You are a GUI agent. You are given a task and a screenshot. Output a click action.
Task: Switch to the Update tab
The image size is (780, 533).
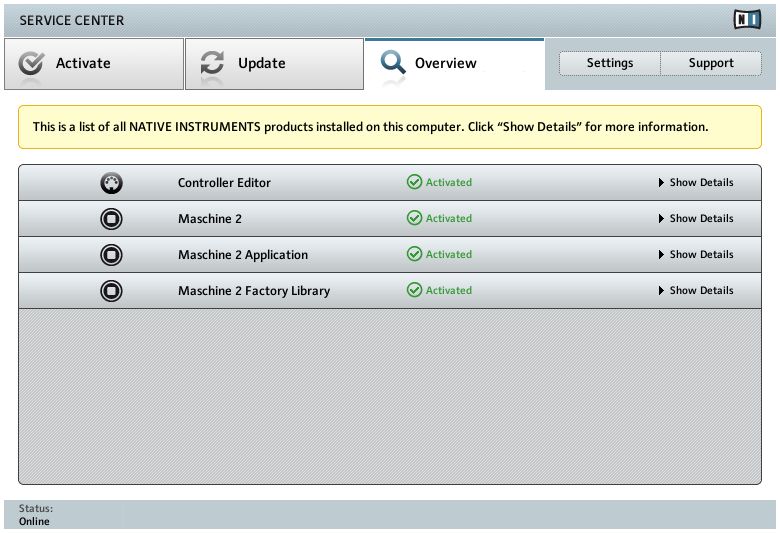click(274, 64)
